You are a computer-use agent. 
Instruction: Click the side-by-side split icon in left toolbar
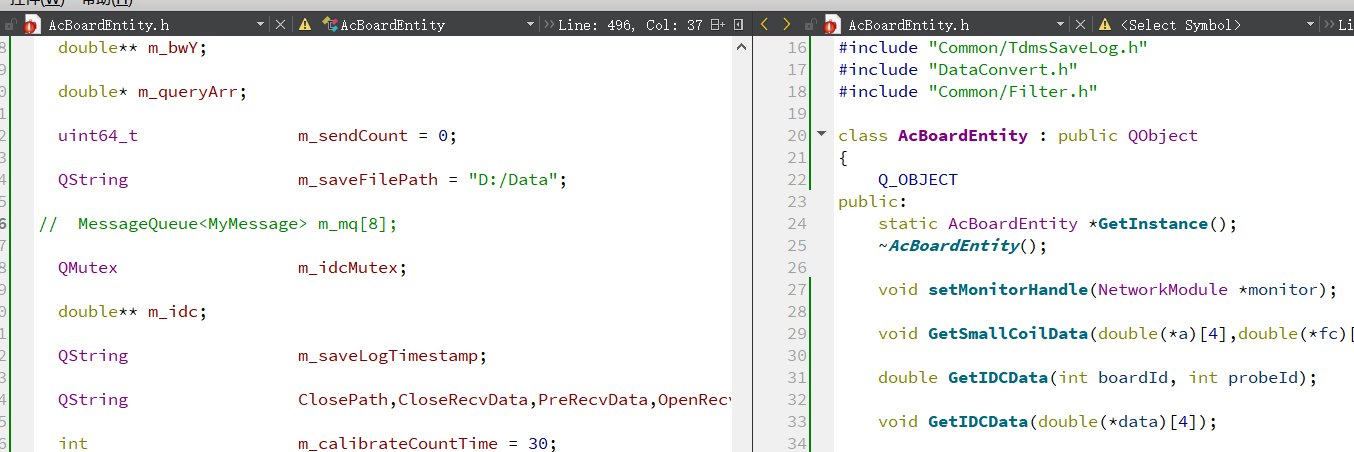point(738,25)
